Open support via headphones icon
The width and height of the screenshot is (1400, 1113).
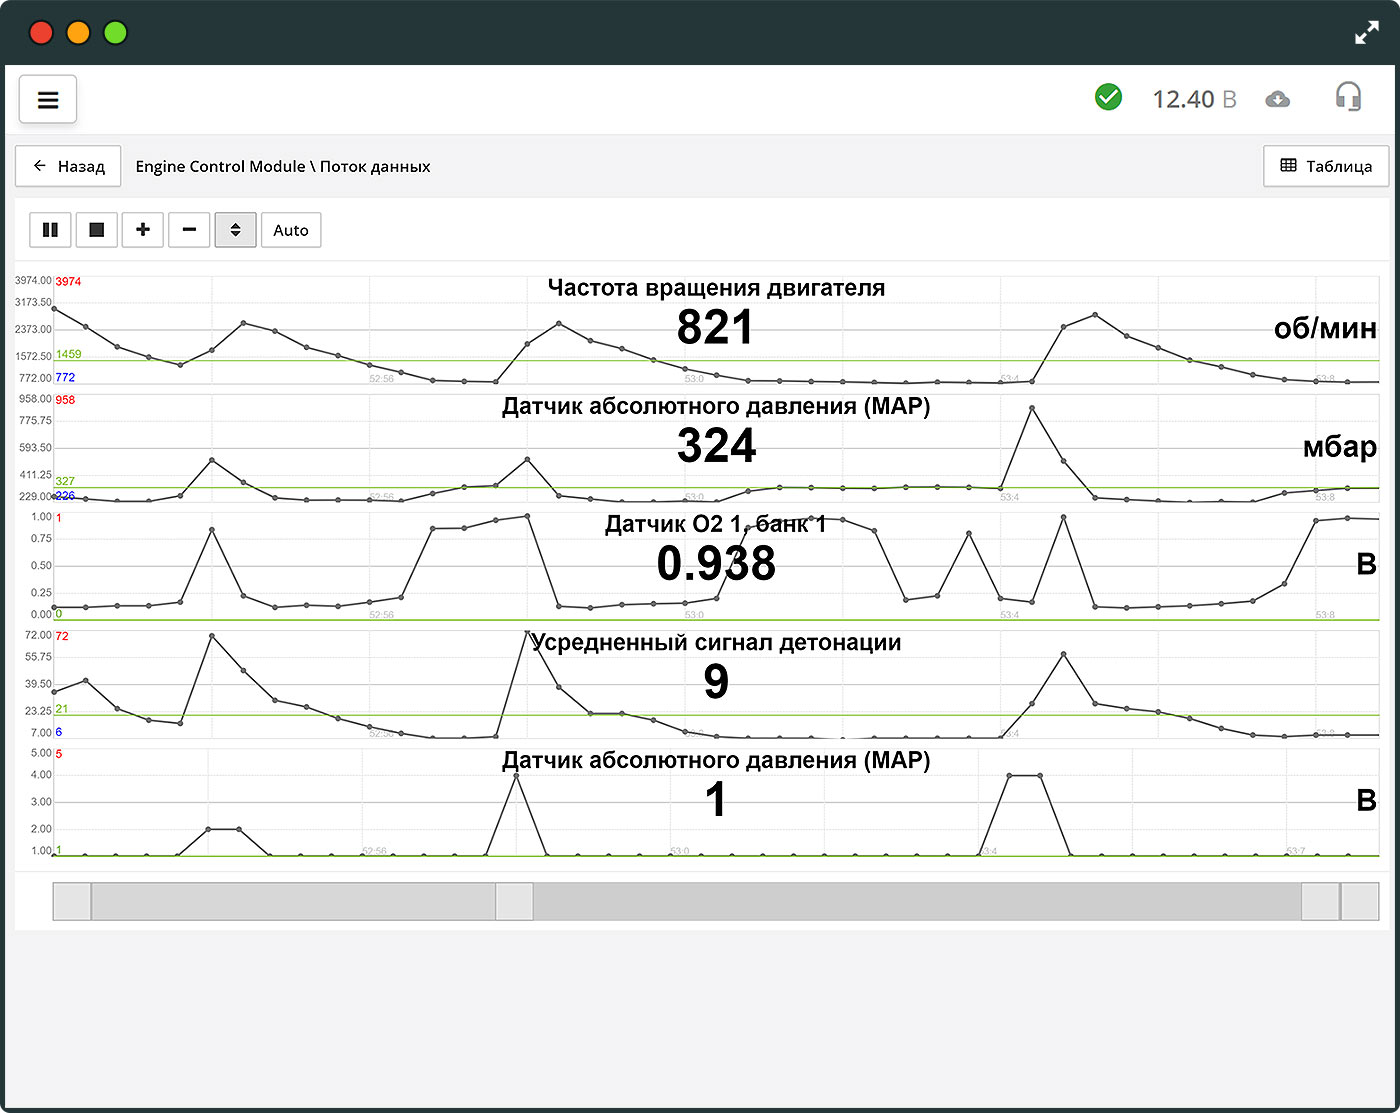coord(1348,96)
